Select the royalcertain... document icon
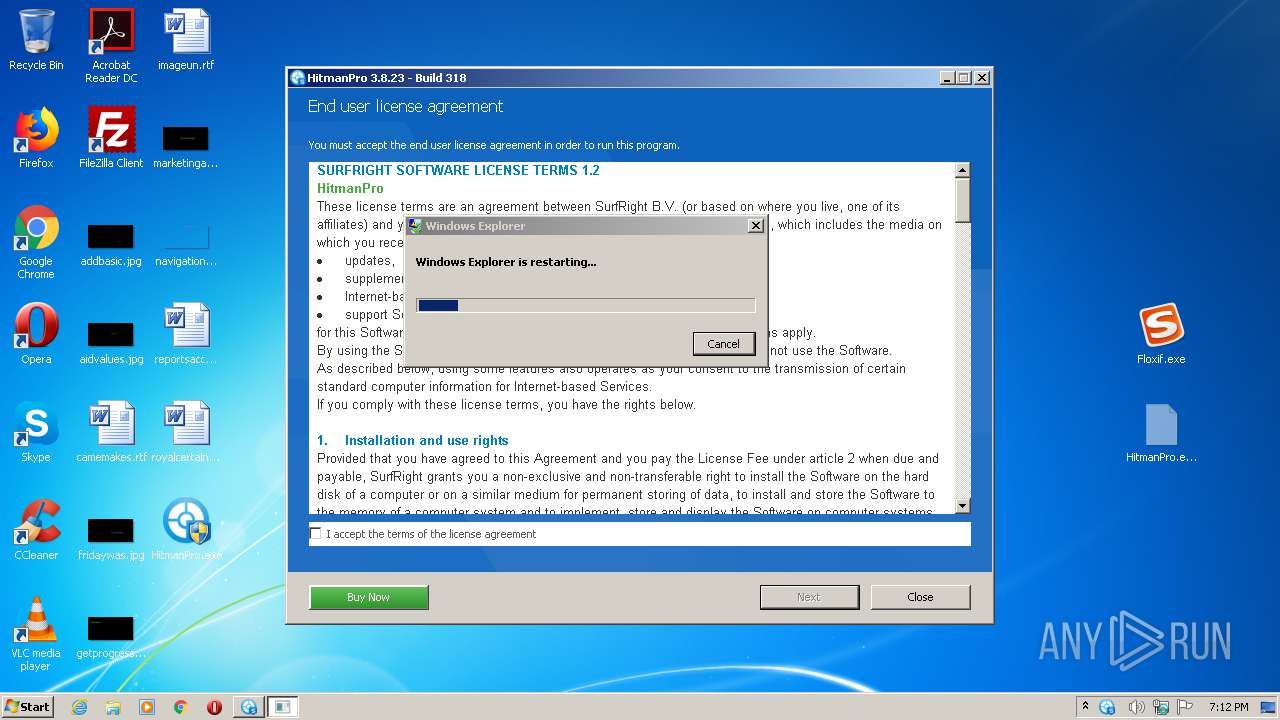Image resolution: width=1280 pixels, height=720 pixels. pyautogui.click(x=186, y=432)
